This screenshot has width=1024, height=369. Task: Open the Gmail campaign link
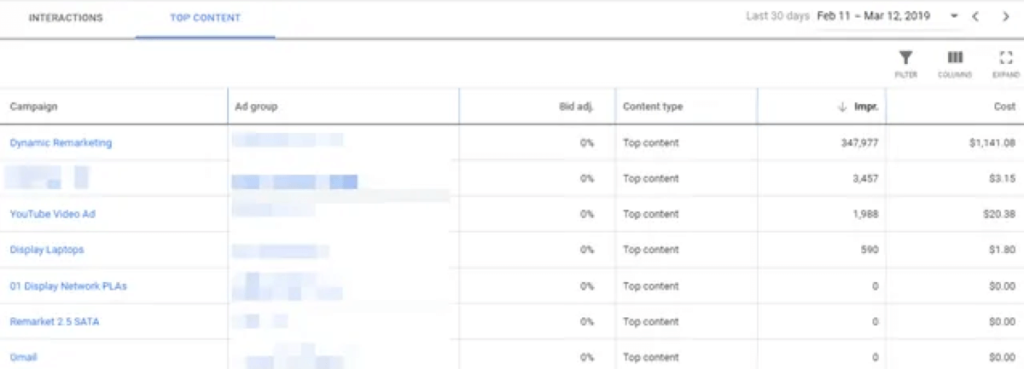pyautogui.click(x=24, y=357)
